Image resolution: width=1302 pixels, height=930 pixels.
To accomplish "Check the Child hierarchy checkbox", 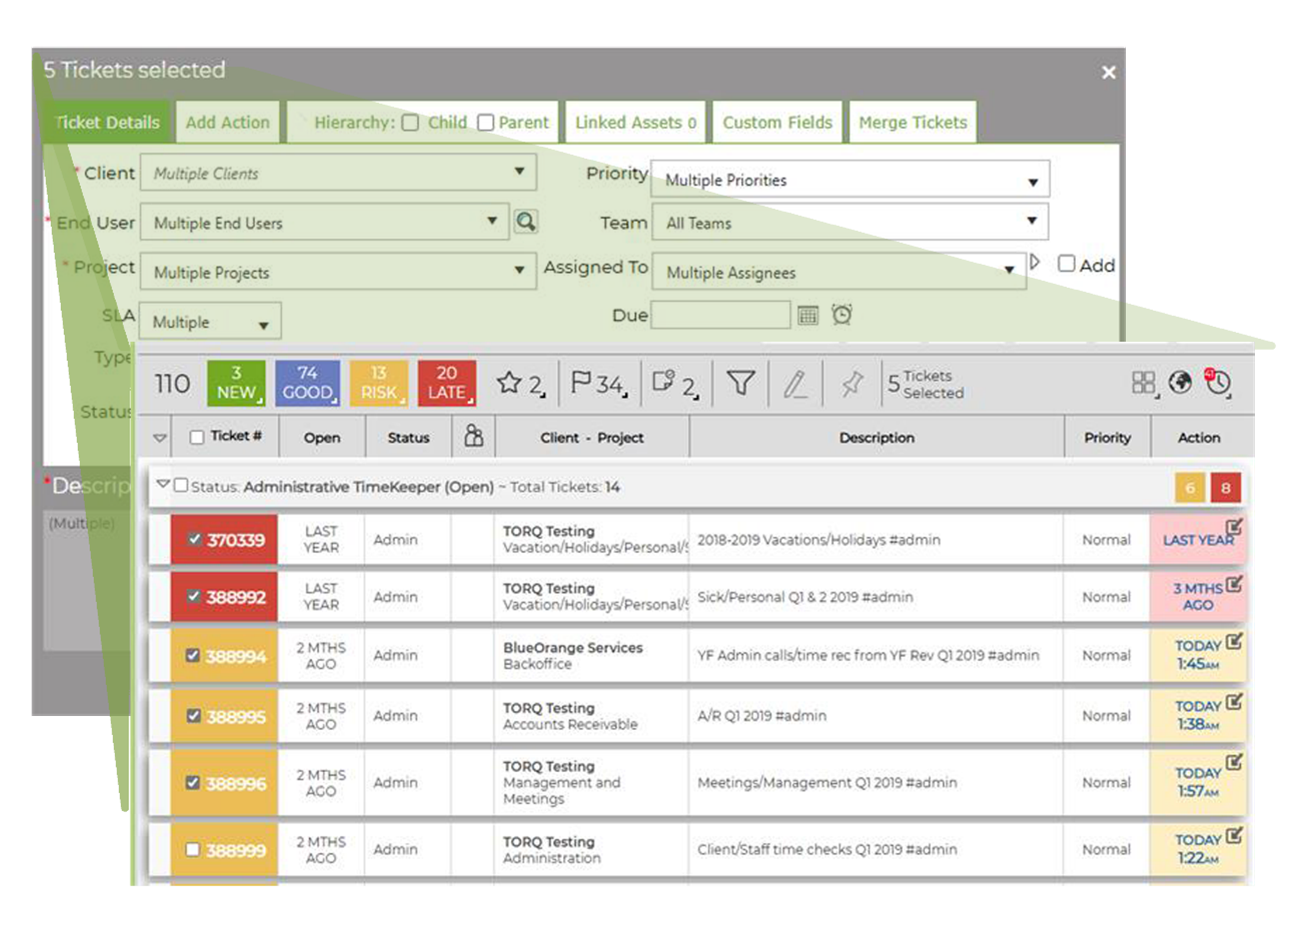I will [410, 122].
